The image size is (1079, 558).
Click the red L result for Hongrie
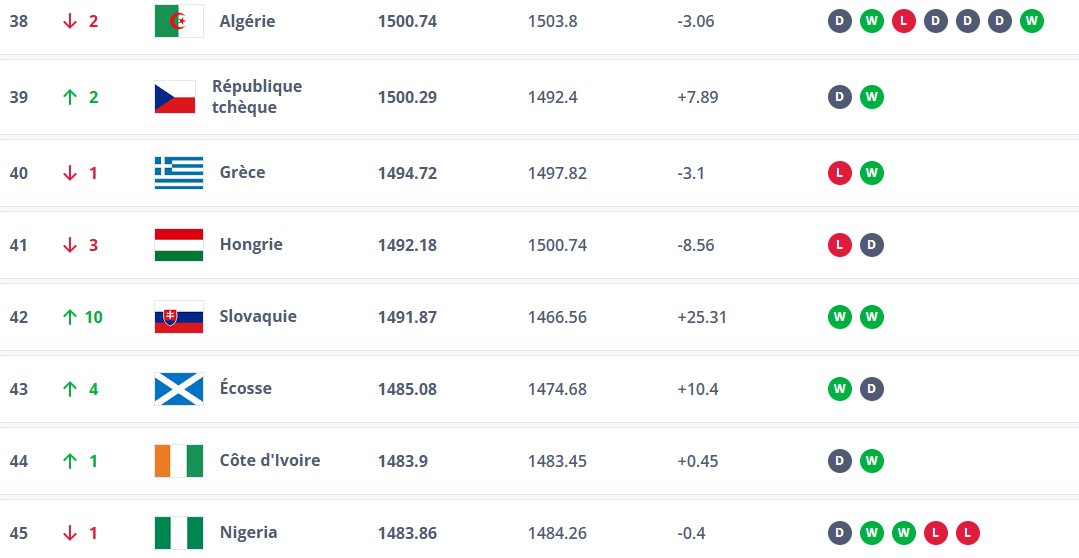click(x=840, y=245)
